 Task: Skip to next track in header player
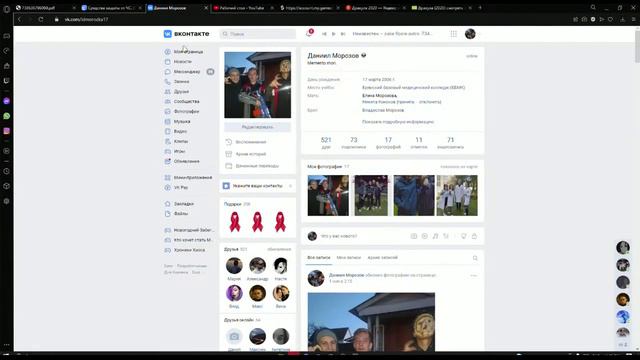point(343,34)
